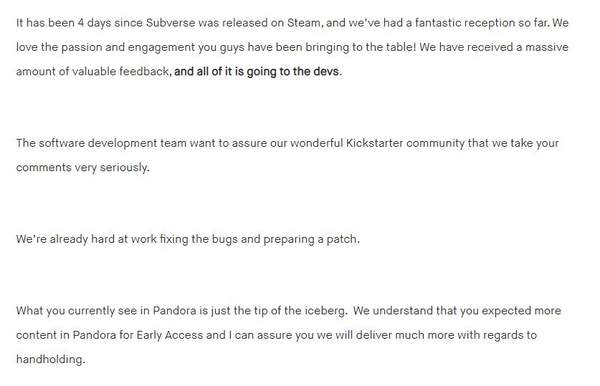This screenshot has height=386, width=600.
Task: Click the sentence about fixing the bugs
Action: tap(188, 239)
